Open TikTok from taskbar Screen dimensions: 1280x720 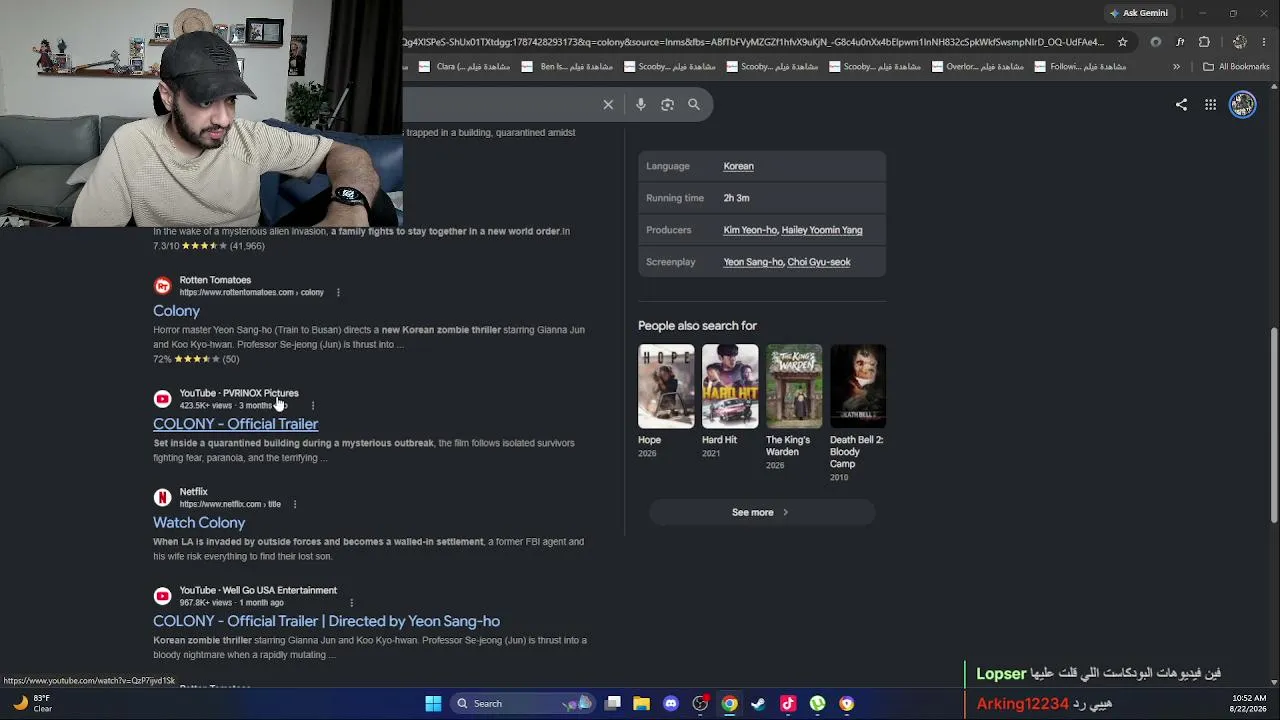[x=788, y=704]
